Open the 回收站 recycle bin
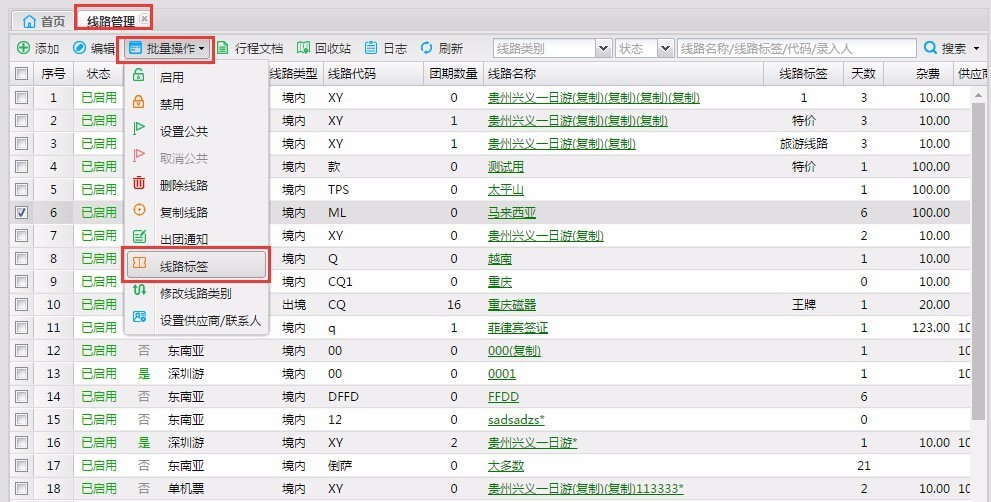The height and width of the screenshot is (502, 991). pyautogui.click(x=303, y=48)
